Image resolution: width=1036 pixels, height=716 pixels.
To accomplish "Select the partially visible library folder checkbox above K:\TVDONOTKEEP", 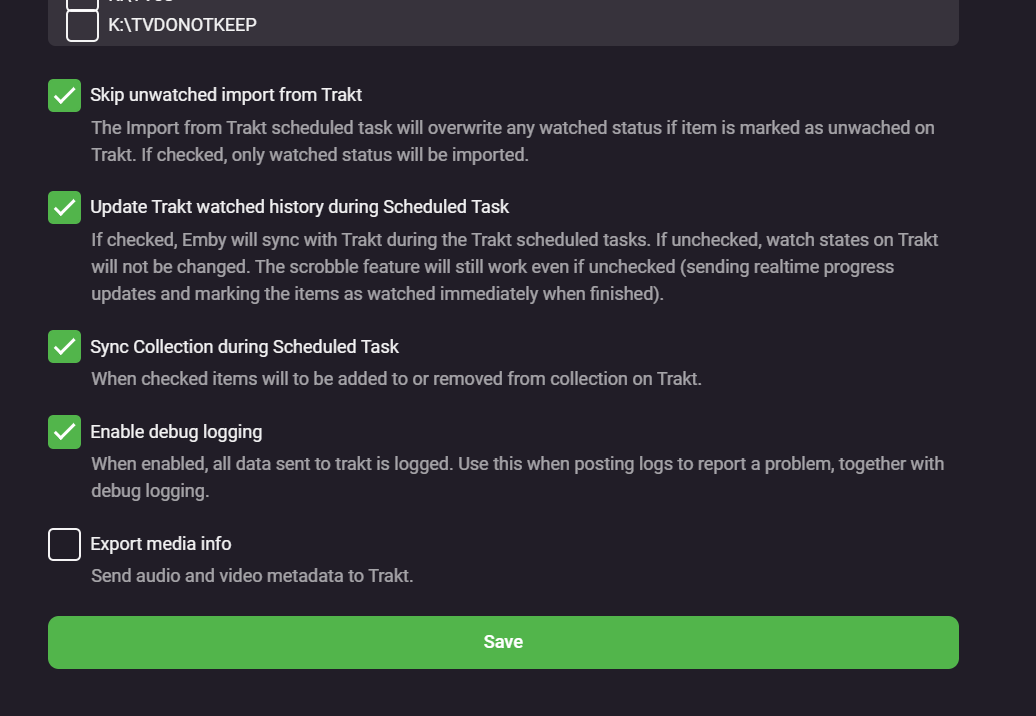I will click(x=82, y=4).
